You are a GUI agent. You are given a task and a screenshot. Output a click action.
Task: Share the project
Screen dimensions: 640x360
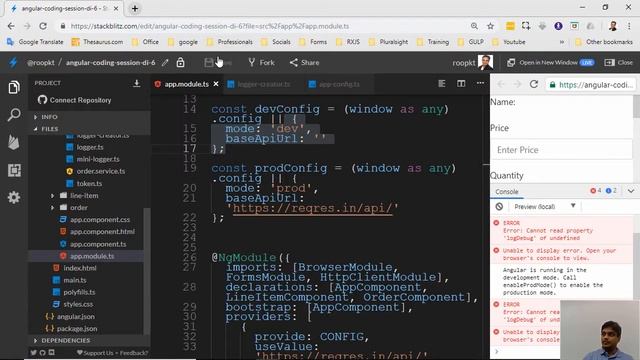tap(304, 62)
